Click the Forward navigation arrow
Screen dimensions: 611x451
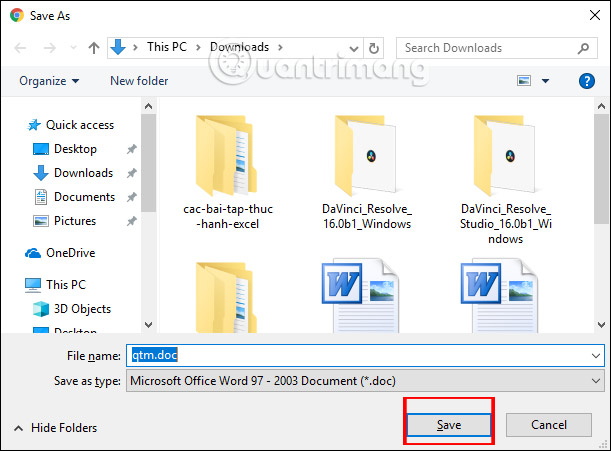point(49,48)
